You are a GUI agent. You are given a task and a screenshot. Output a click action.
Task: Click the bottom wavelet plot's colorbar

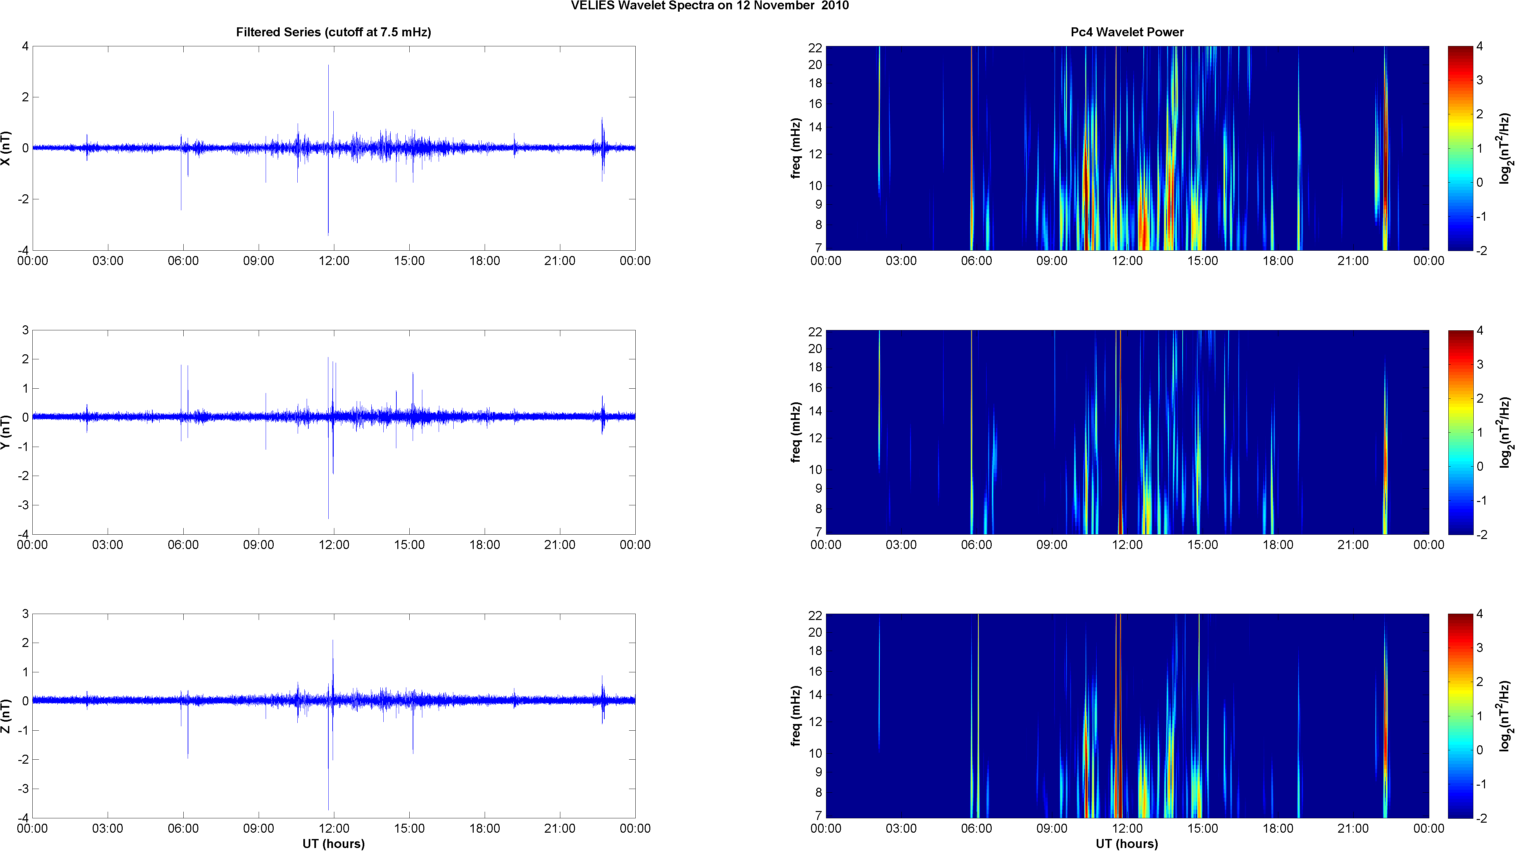1460,716
